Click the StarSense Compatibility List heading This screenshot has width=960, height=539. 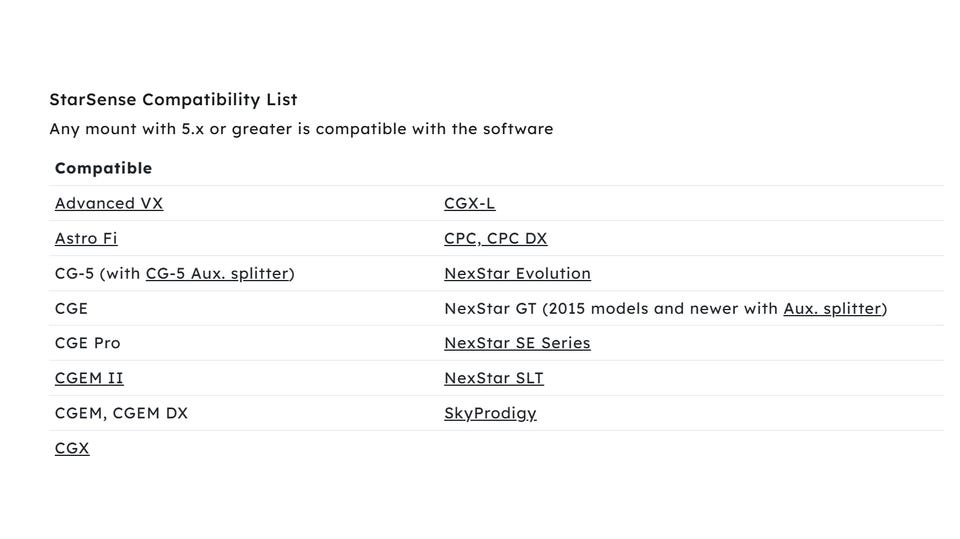173,100
